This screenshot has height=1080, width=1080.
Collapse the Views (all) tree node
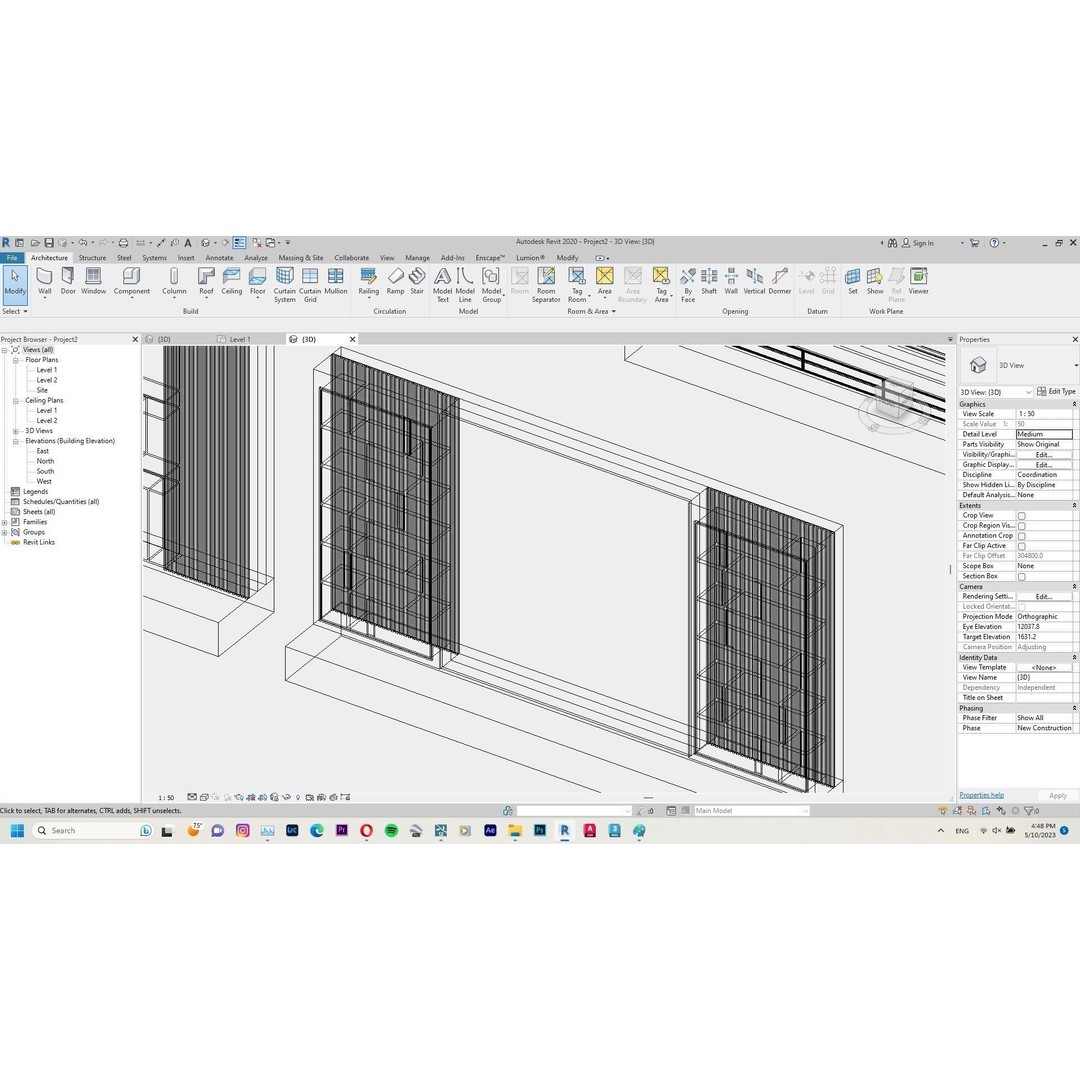4,350
